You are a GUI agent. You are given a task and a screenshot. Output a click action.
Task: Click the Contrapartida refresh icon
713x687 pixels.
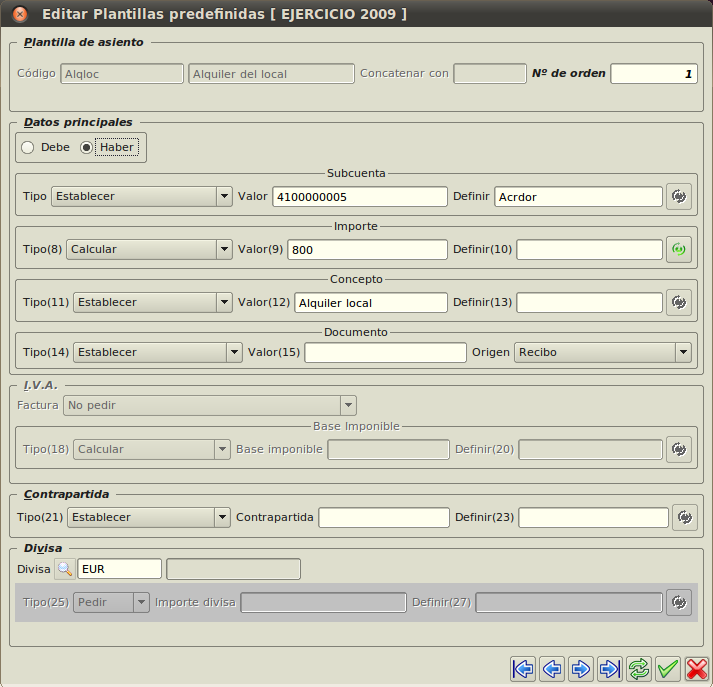(x=684, y=517)
